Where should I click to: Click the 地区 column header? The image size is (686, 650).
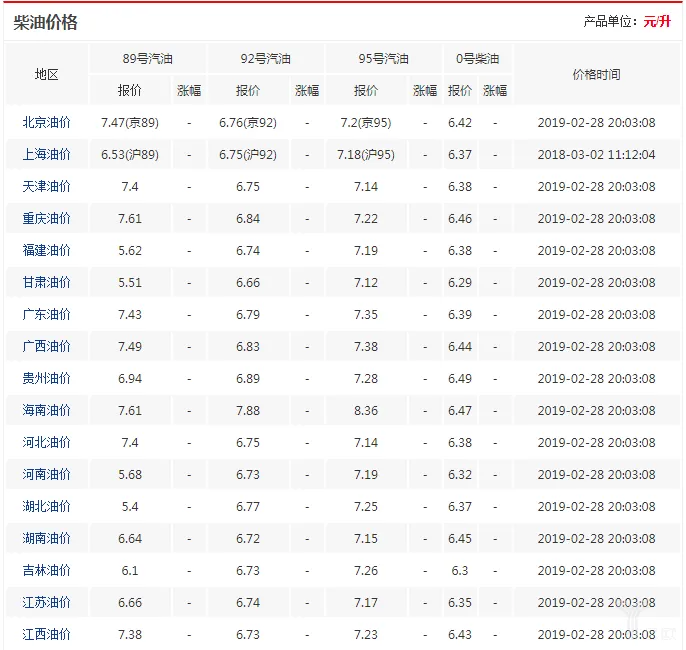tap(46, 74)
